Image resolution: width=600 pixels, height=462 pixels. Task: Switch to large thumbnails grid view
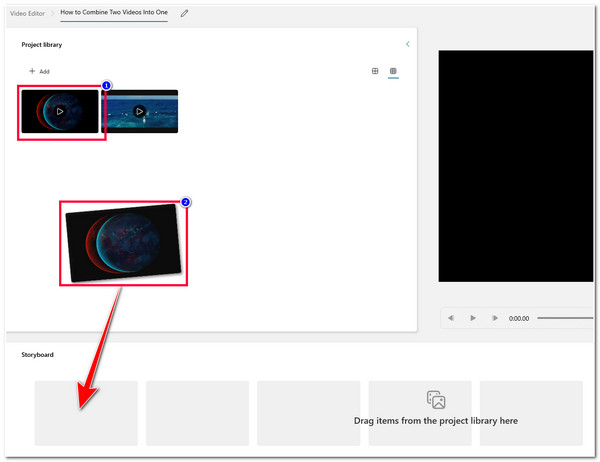coord(375,71)
